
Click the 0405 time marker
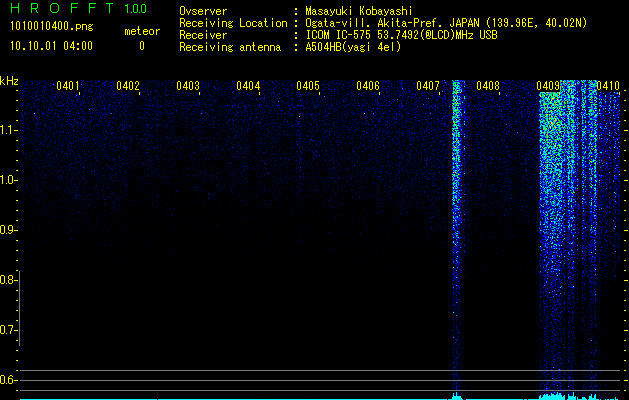point(308,86)
